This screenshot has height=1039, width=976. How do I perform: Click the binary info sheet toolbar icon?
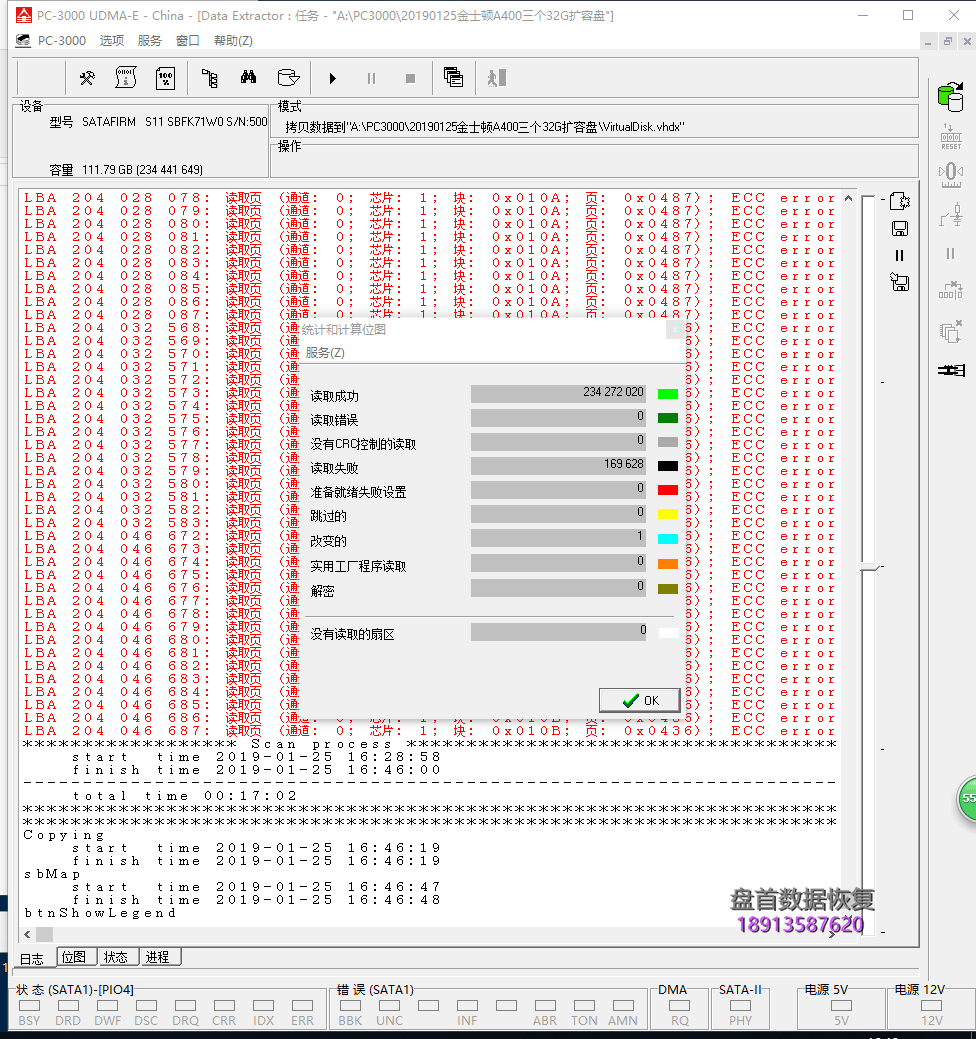(125, 78)
